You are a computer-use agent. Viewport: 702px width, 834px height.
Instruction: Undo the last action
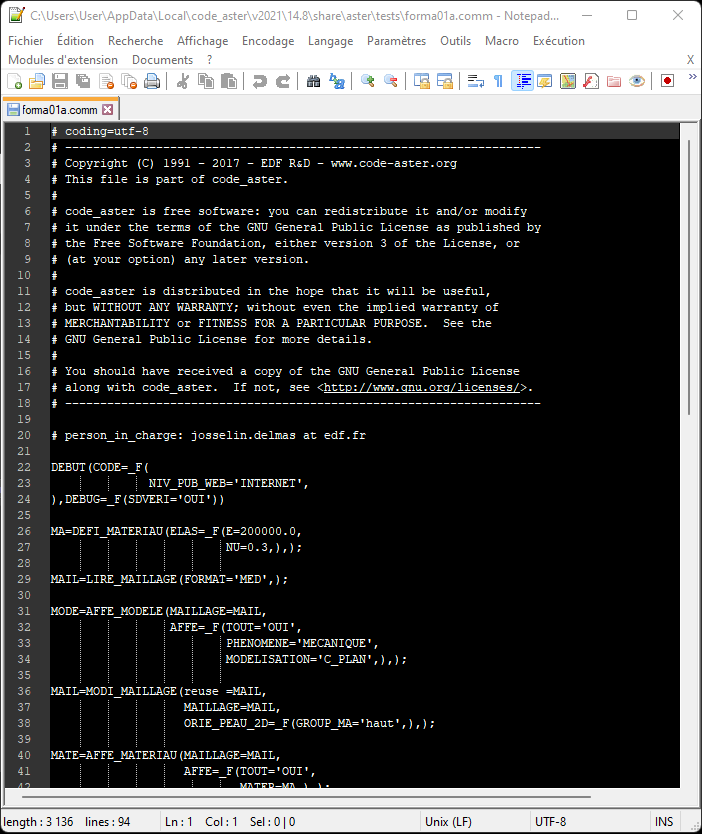click(x=260, y=81)
